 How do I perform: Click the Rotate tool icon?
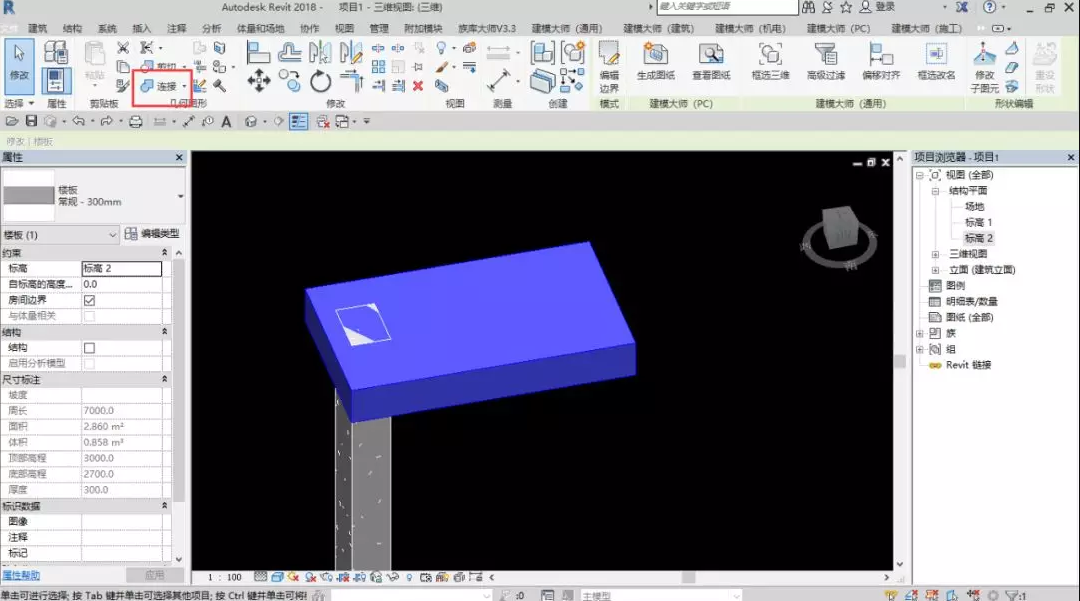point(321,82)
